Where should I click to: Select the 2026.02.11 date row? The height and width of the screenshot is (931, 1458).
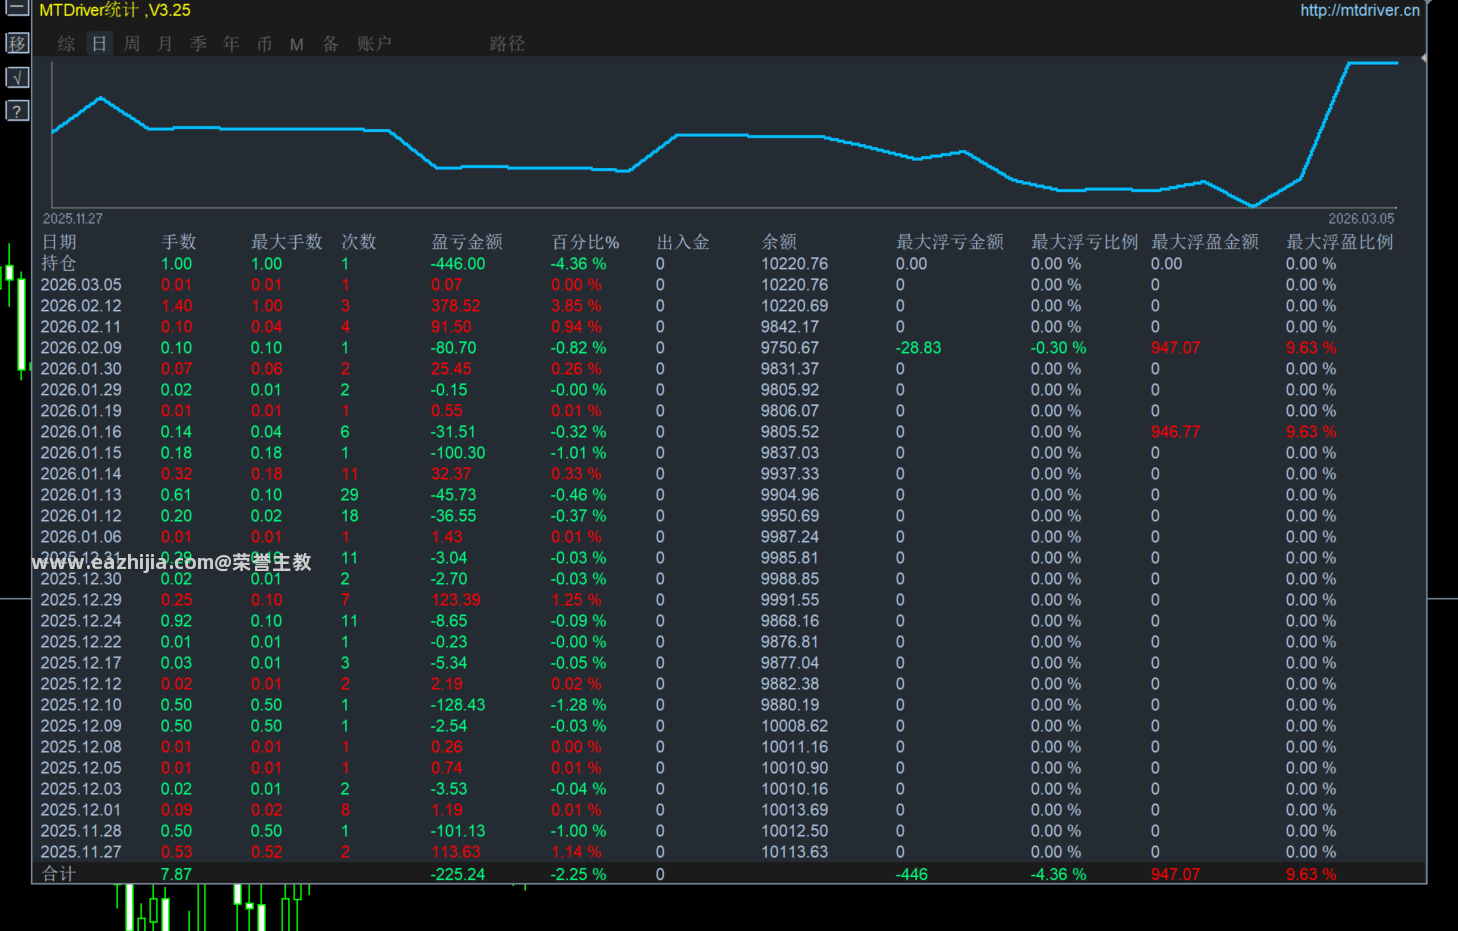[x=81, y=327]
